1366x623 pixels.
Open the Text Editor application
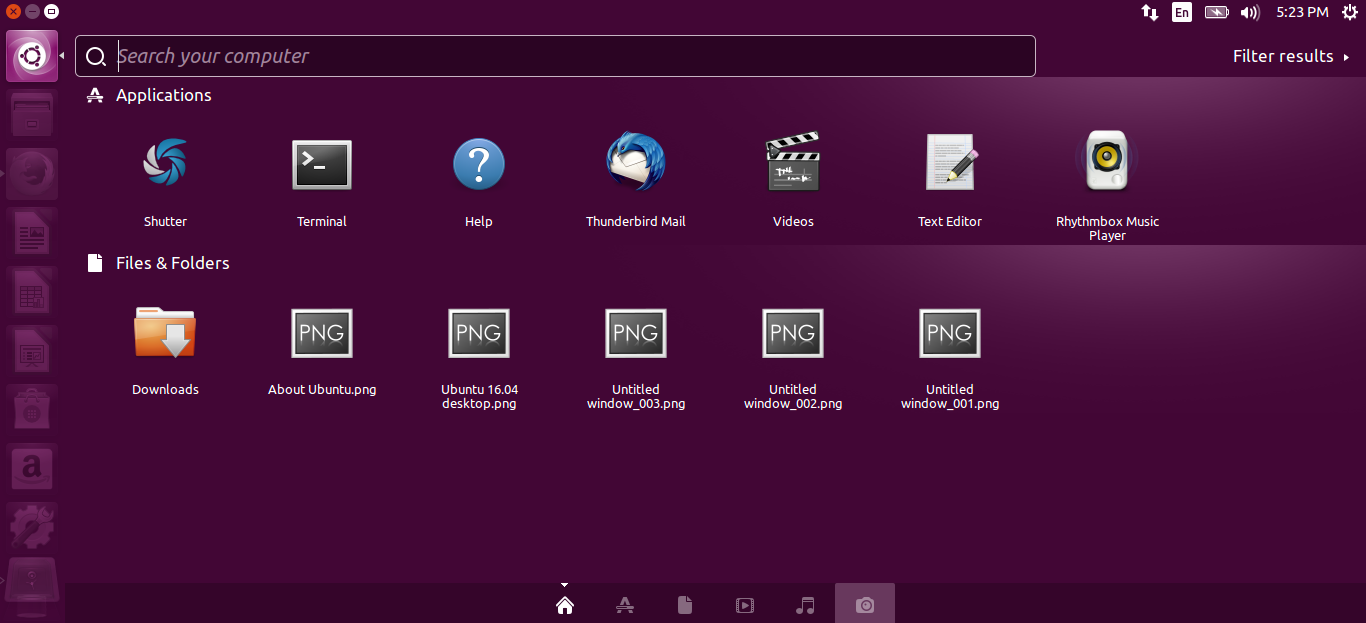(949, 161)
